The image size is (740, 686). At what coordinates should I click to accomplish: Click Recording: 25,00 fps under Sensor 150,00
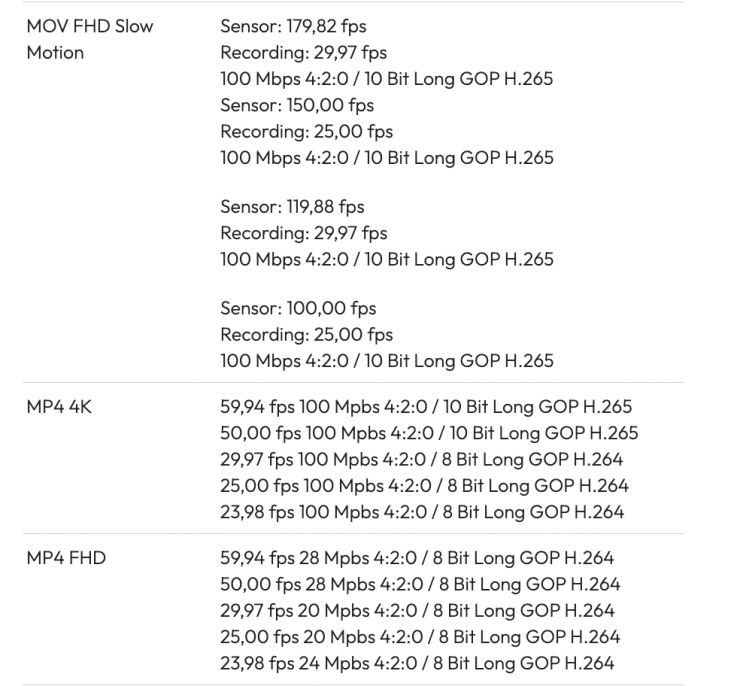pos(306,131)
